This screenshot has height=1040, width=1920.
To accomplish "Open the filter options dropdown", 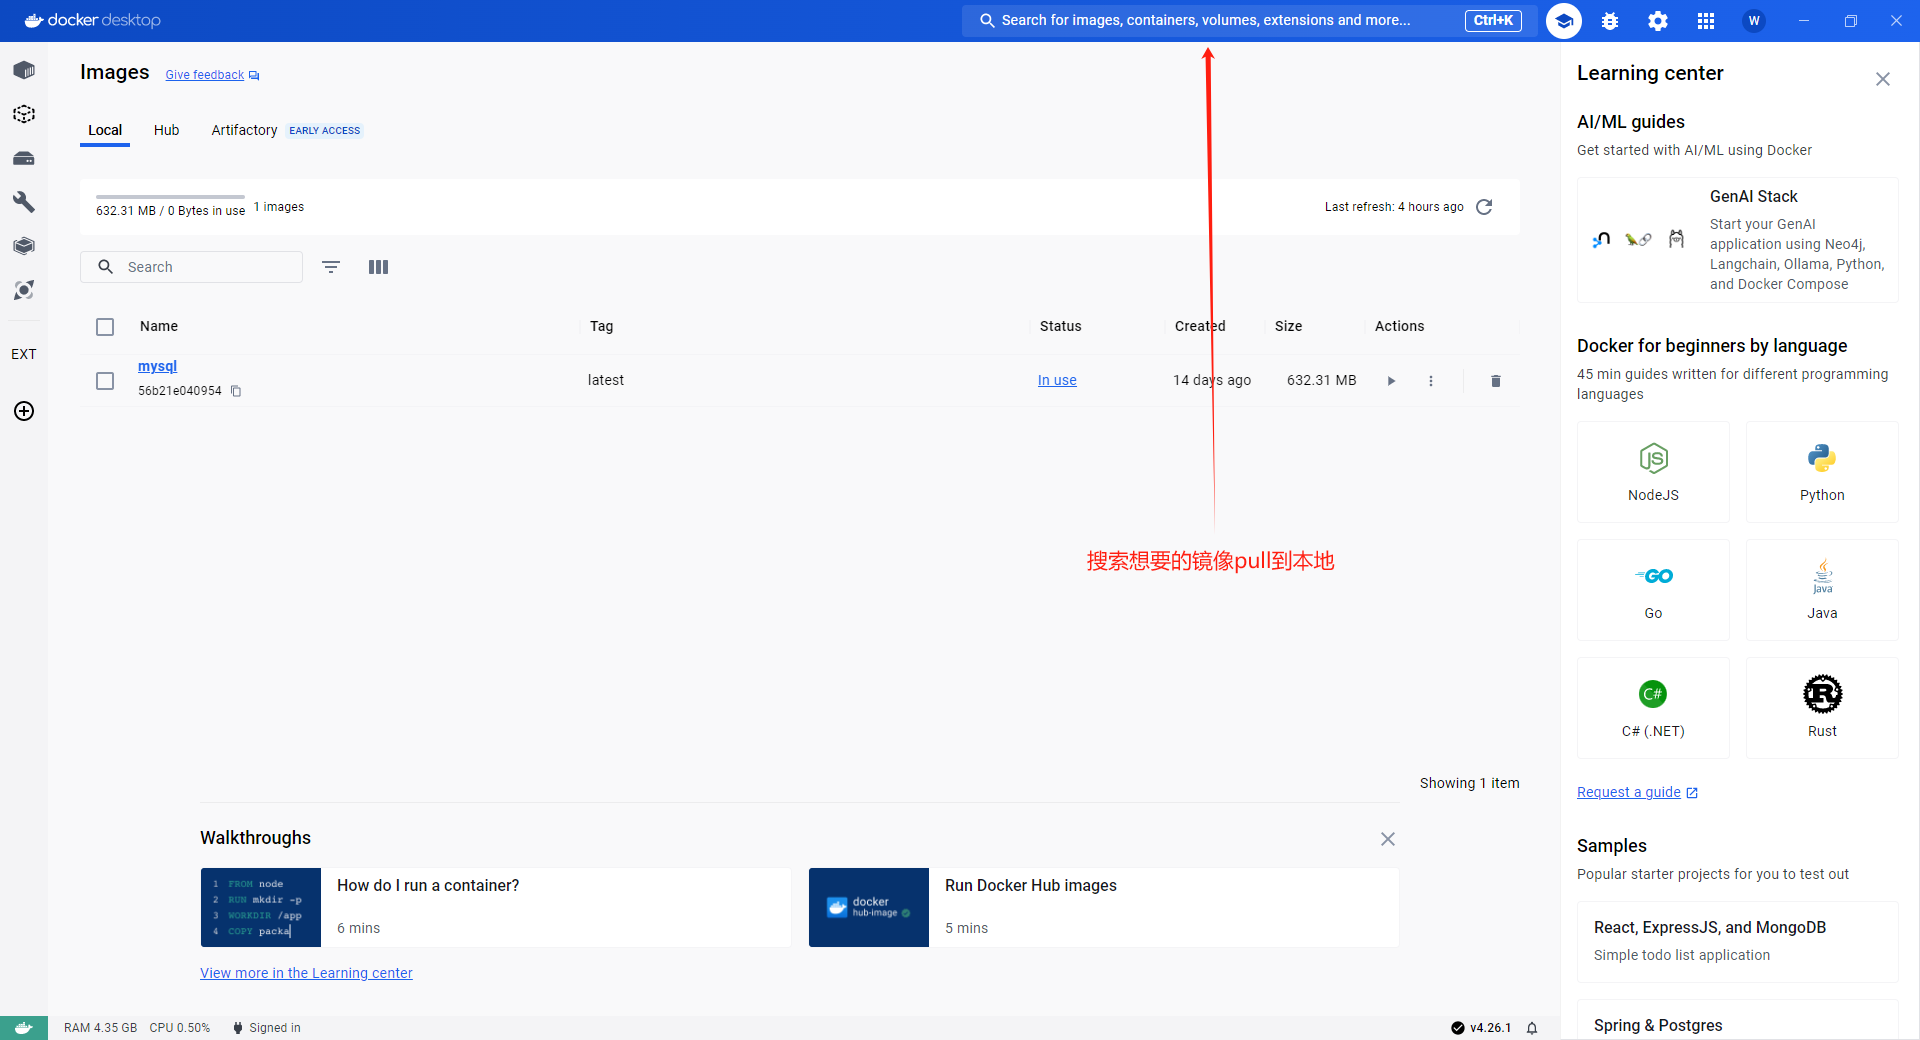I will click(x=331, y=267).
